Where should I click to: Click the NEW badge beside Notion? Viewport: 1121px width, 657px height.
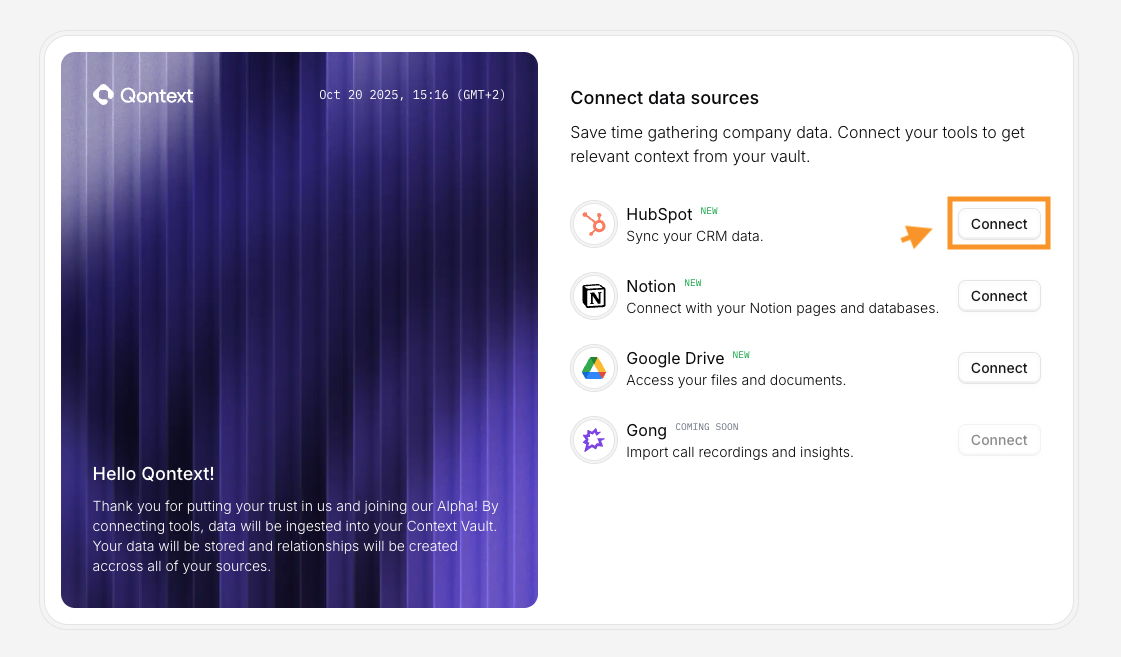coord(693,283)
